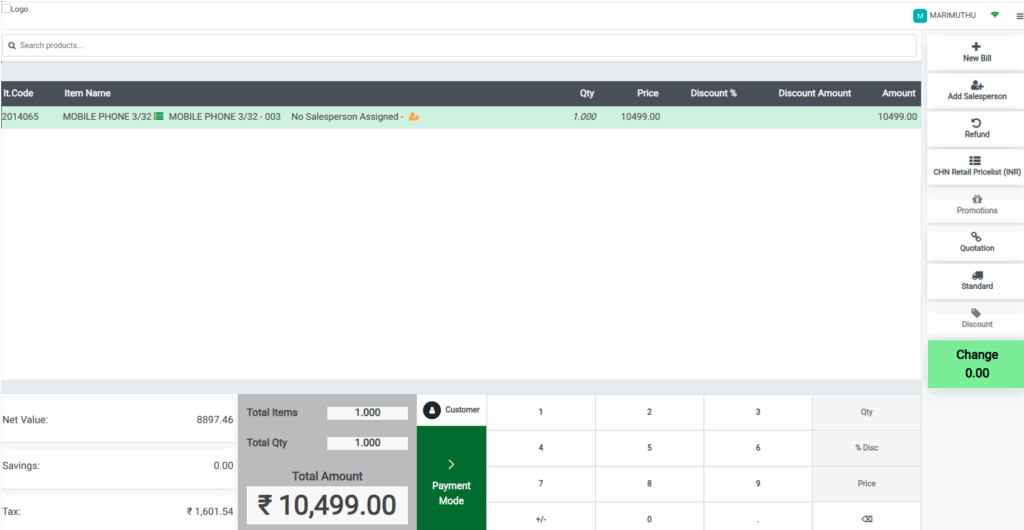Click the search magnifier icon
Screen dimensions: 1024x530
click(x=12, y=46)
